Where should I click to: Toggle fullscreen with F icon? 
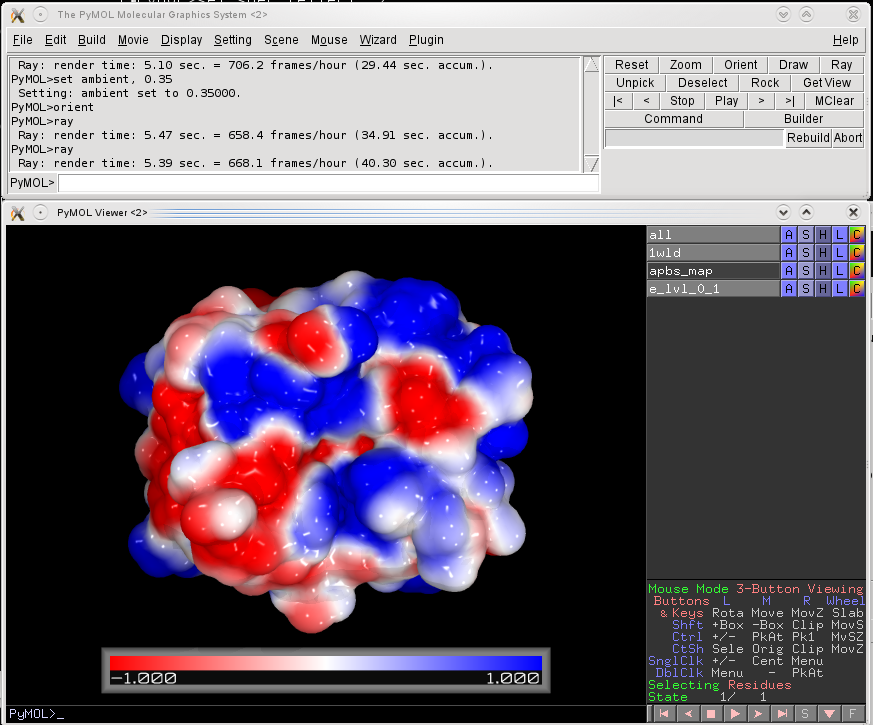[852, 713]
